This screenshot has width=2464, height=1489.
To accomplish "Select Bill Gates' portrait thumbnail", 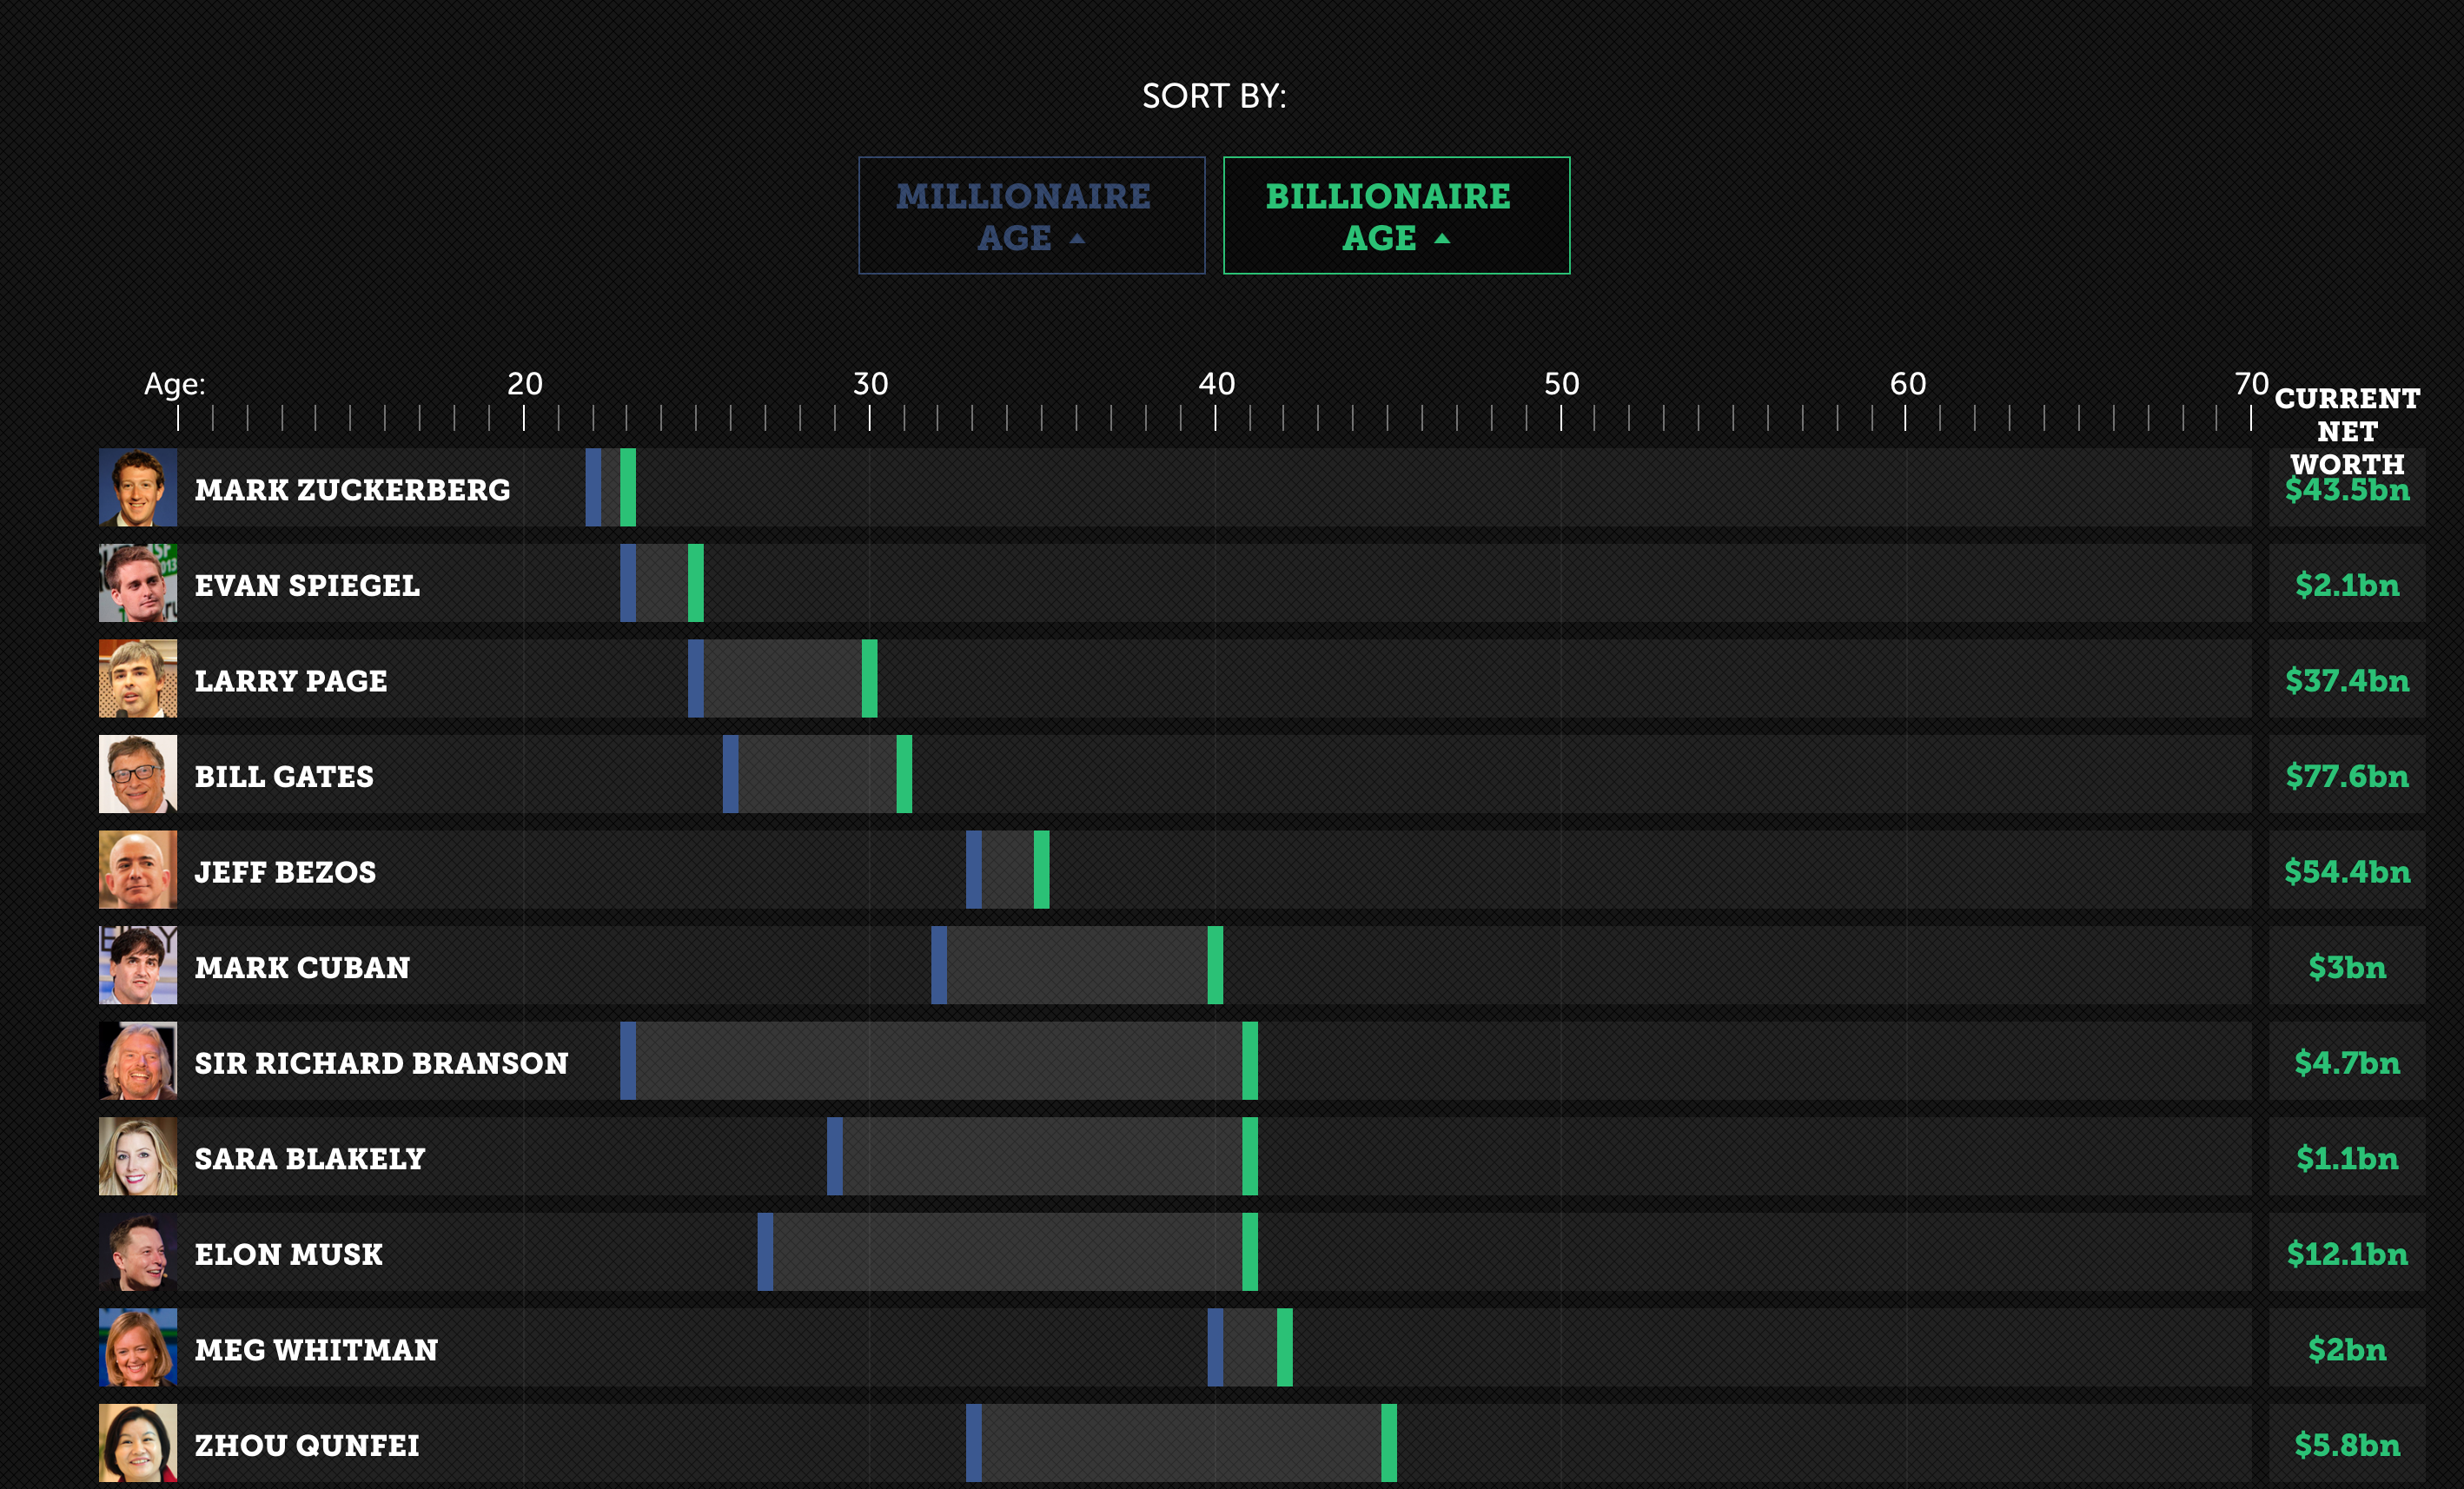I will (138, 774).
